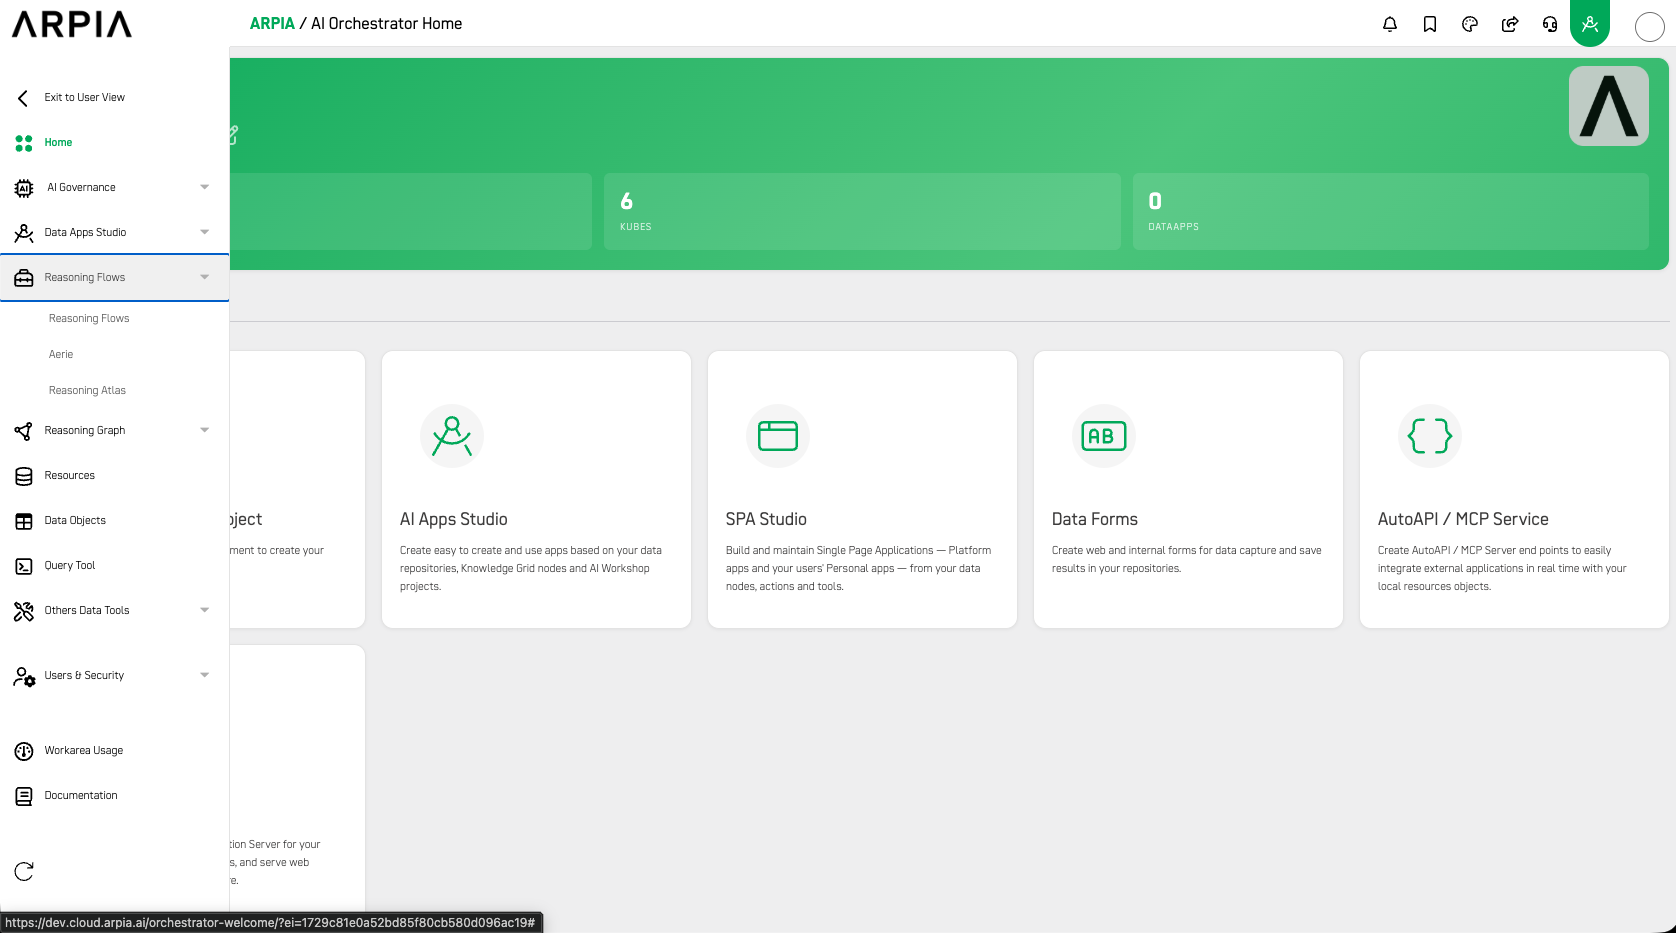Click the SPA Studio window icon
This screenshot has width=1676, height=933.
pos(778,436)
